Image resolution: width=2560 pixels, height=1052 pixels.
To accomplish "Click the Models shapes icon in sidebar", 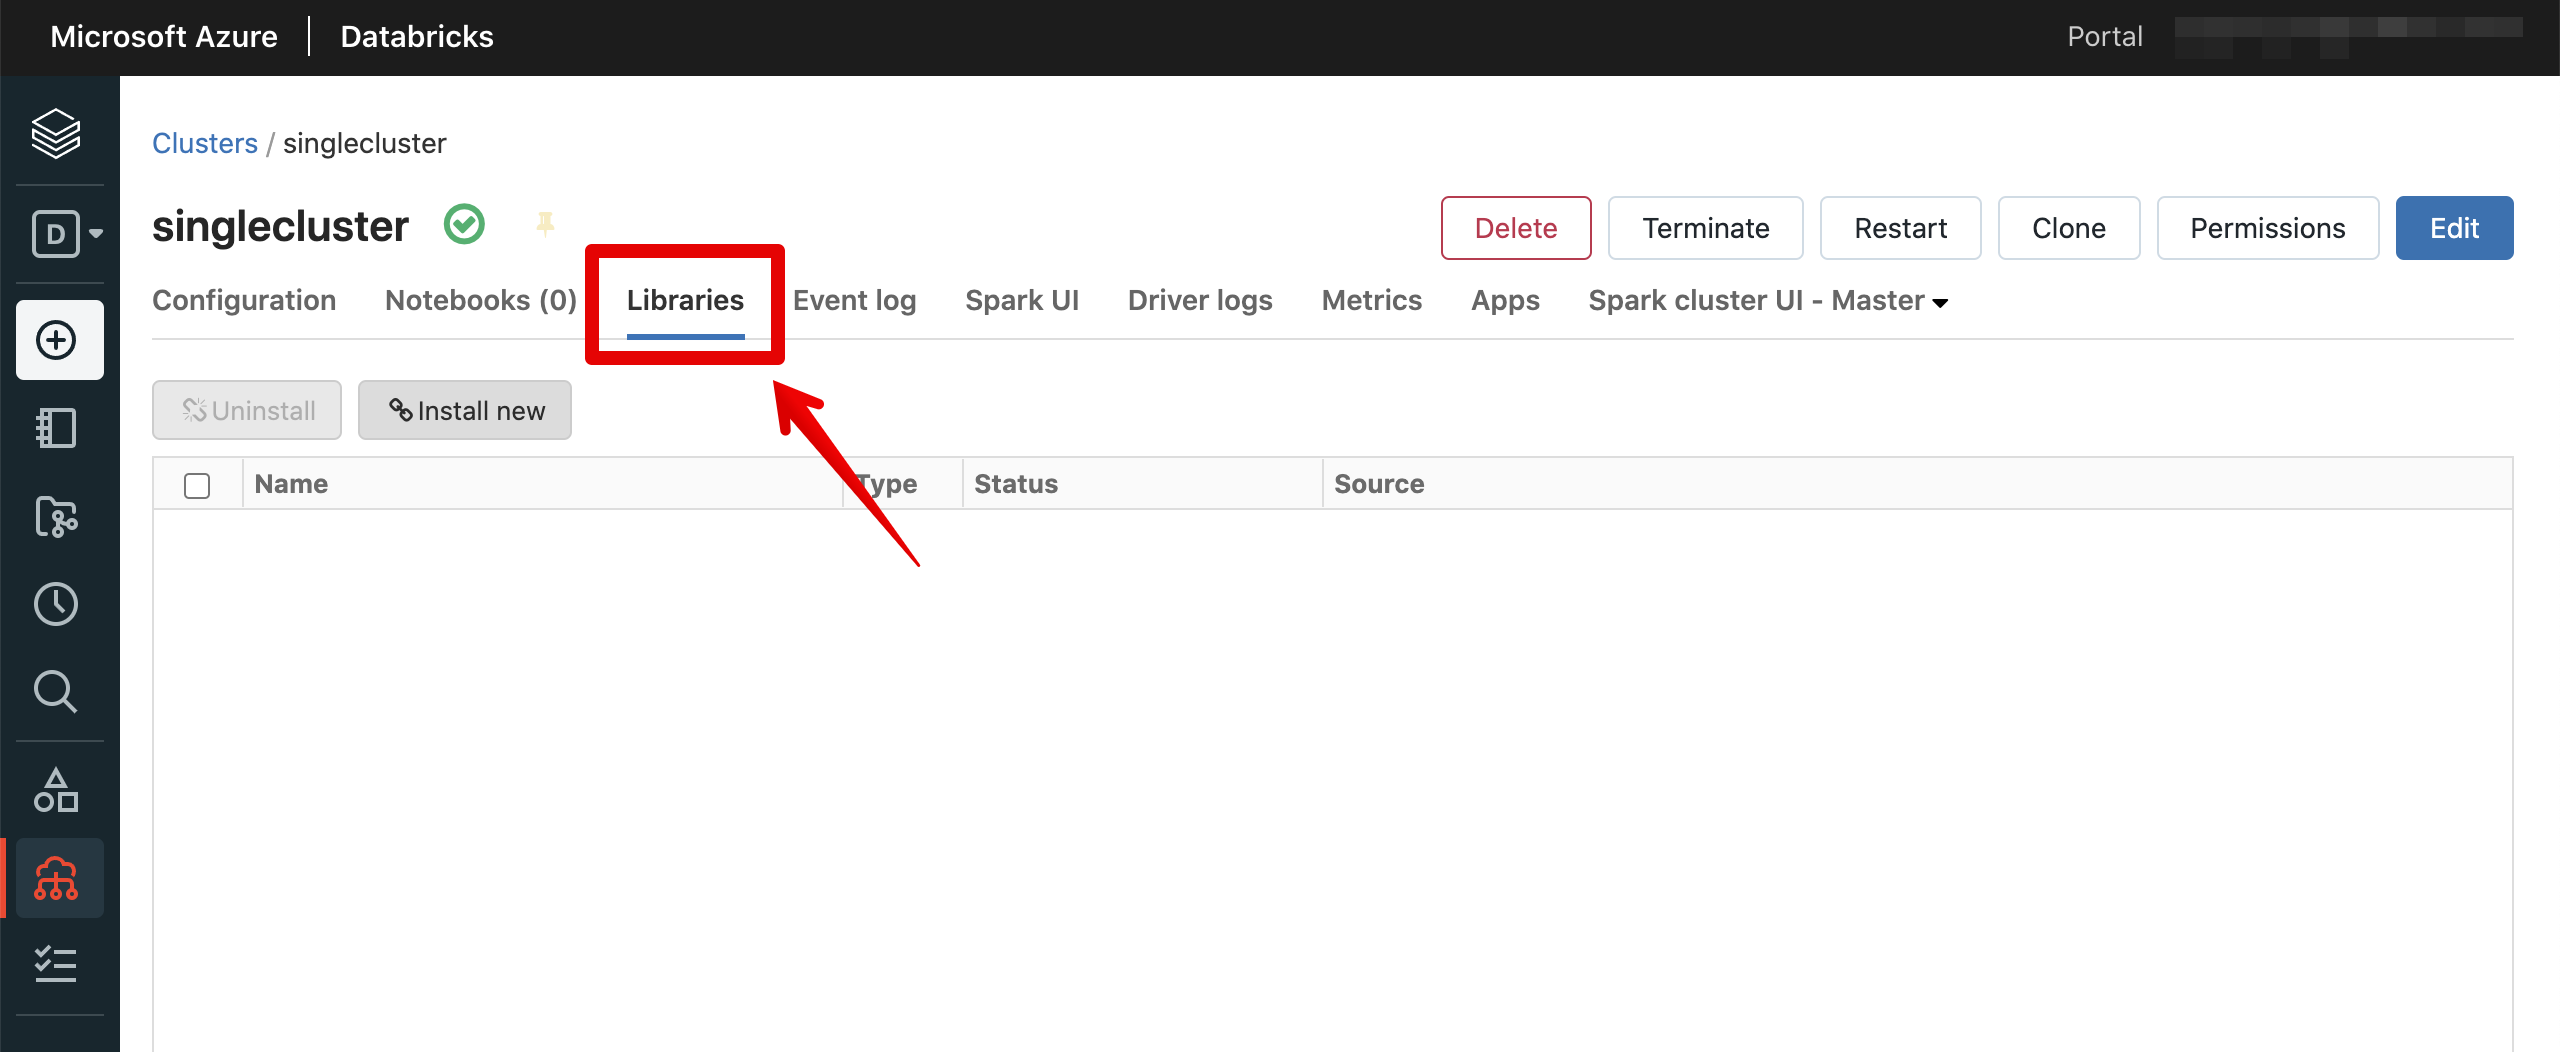I will [x=57, y=790].
